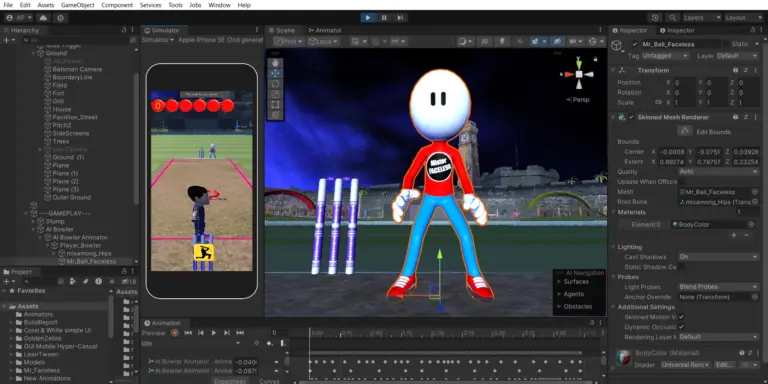Toggle Mr_Ball_Faceless active checkbox
768x384 pixels.
point(635,44)
